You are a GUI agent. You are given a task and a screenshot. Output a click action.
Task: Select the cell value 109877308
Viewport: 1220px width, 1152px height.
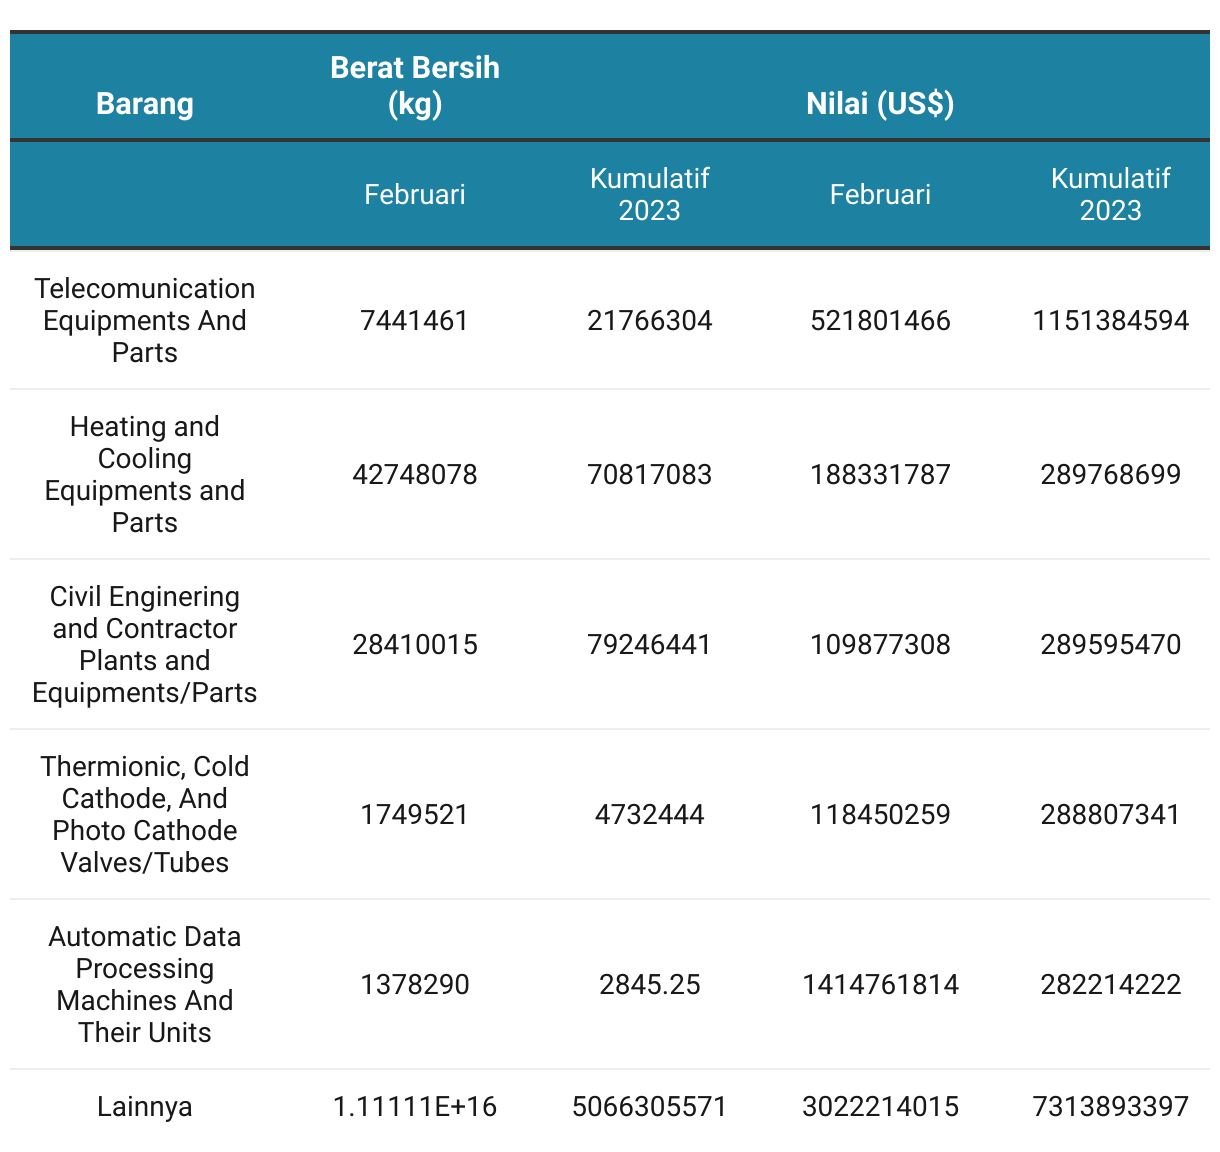[x=880, y=644]
